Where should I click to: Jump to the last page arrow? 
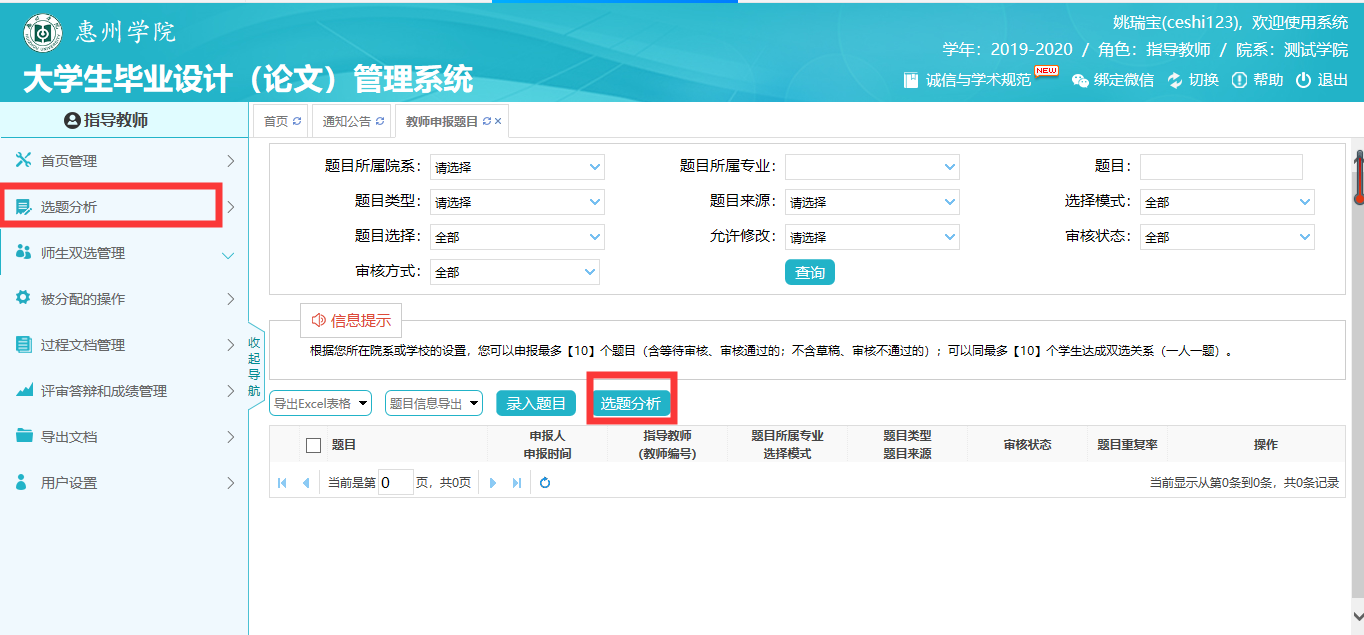517,483
